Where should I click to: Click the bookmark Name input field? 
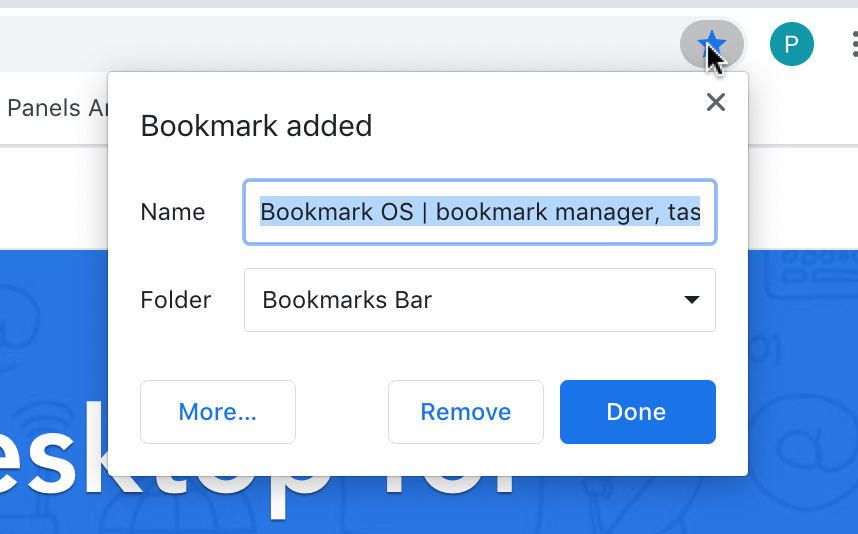[480, 212]
